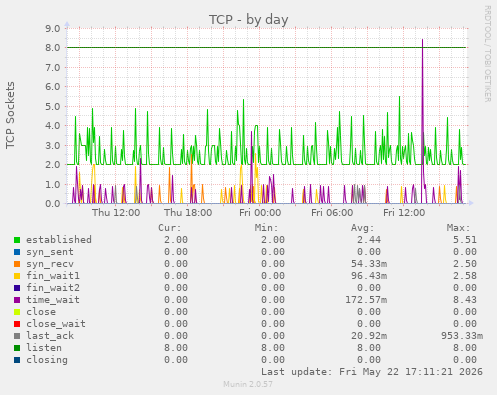Click the 'Fri 12:00' time axis label
The width and height of the screenshot is (497, 395).
tap(404, 213)
